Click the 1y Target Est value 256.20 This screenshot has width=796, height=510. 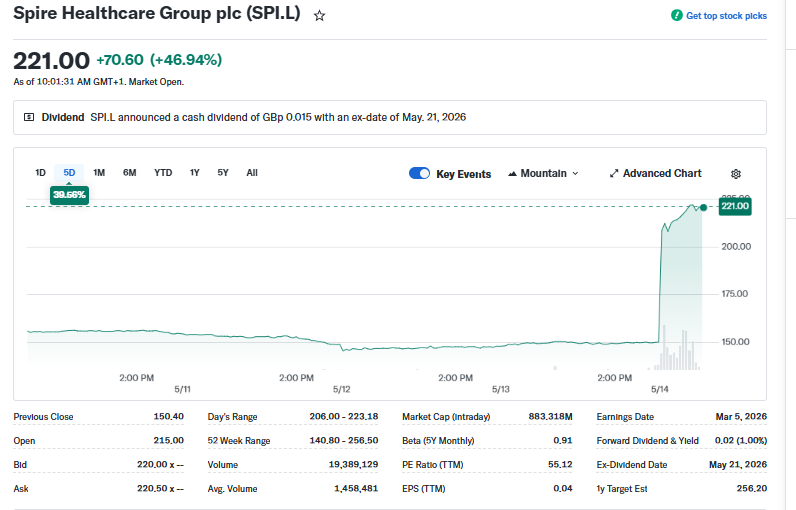[x=752, y=488]
